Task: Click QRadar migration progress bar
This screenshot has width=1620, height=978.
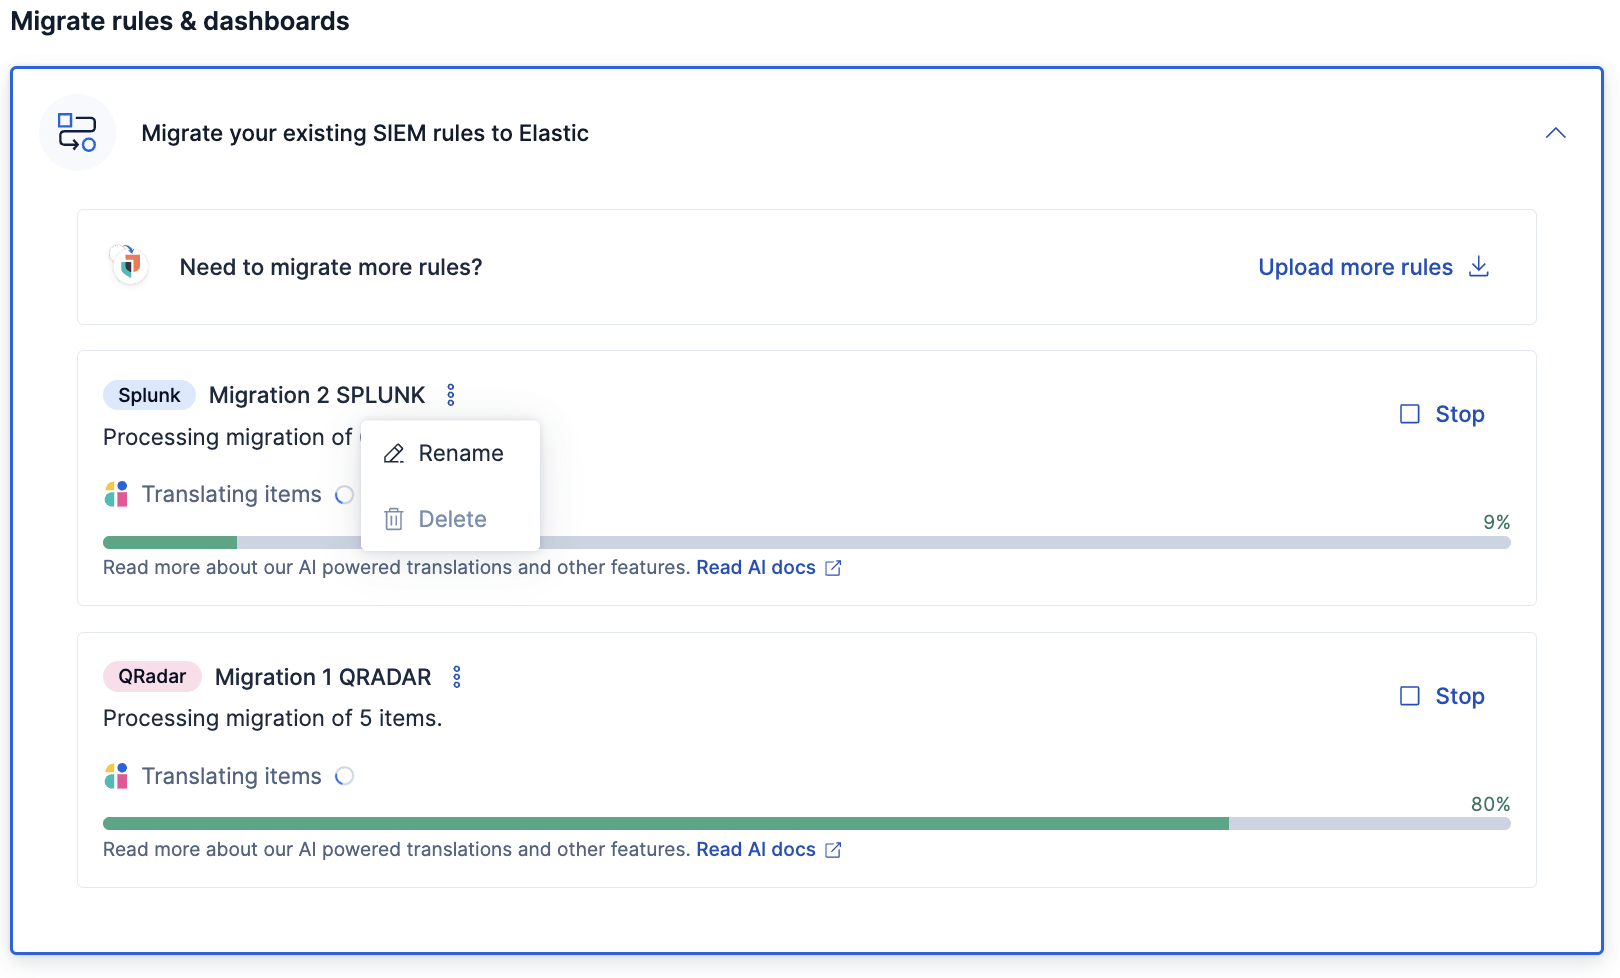Action: 806,824
